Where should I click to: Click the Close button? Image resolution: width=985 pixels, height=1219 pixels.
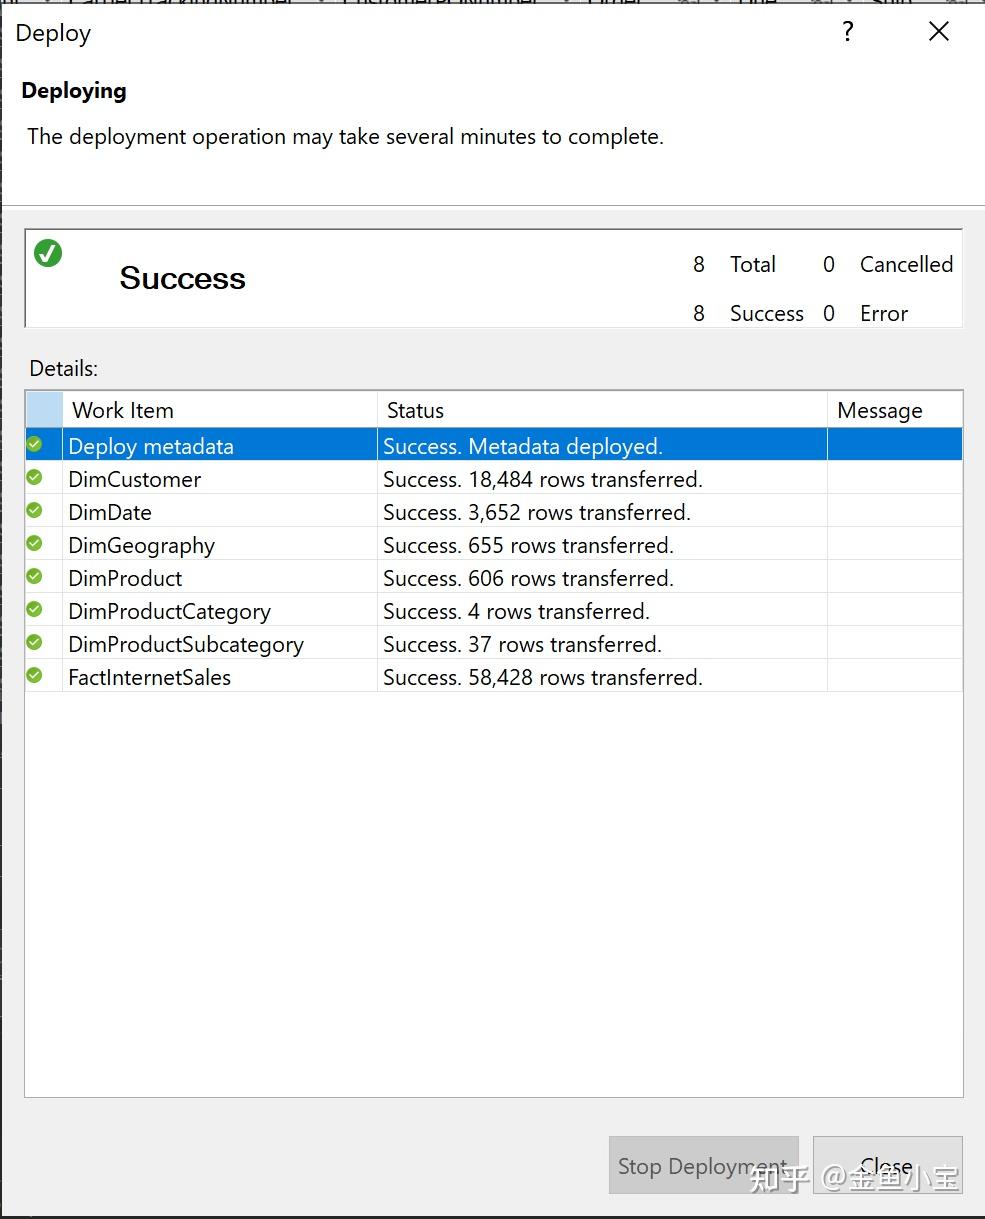click(886, 1165)
